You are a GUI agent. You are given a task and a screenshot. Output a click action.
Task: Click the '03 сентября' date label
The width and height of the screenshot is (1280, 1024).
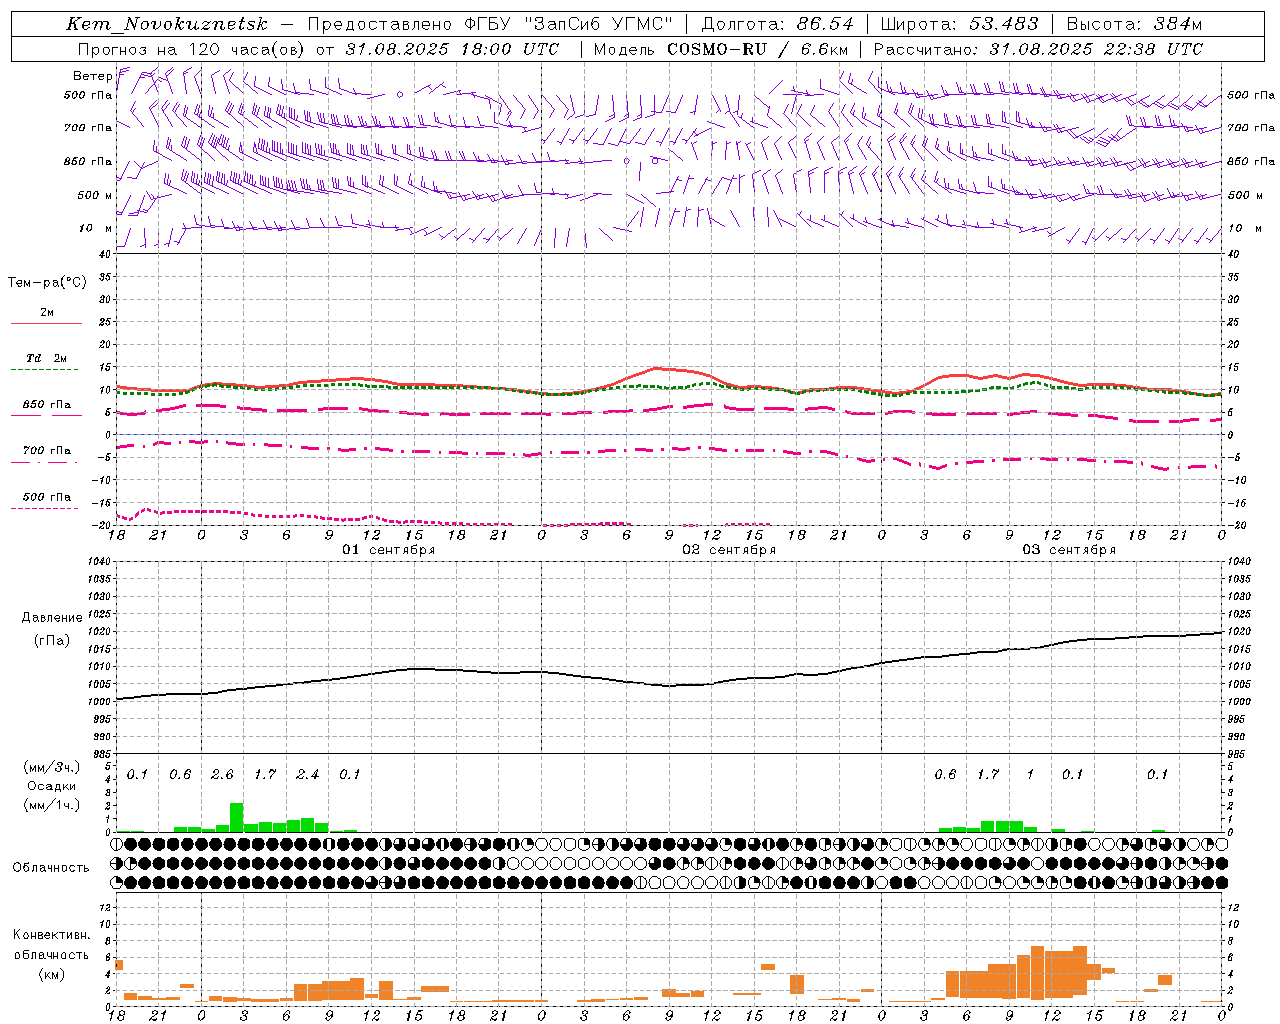pyautogui.click(x=1069, y=550)
